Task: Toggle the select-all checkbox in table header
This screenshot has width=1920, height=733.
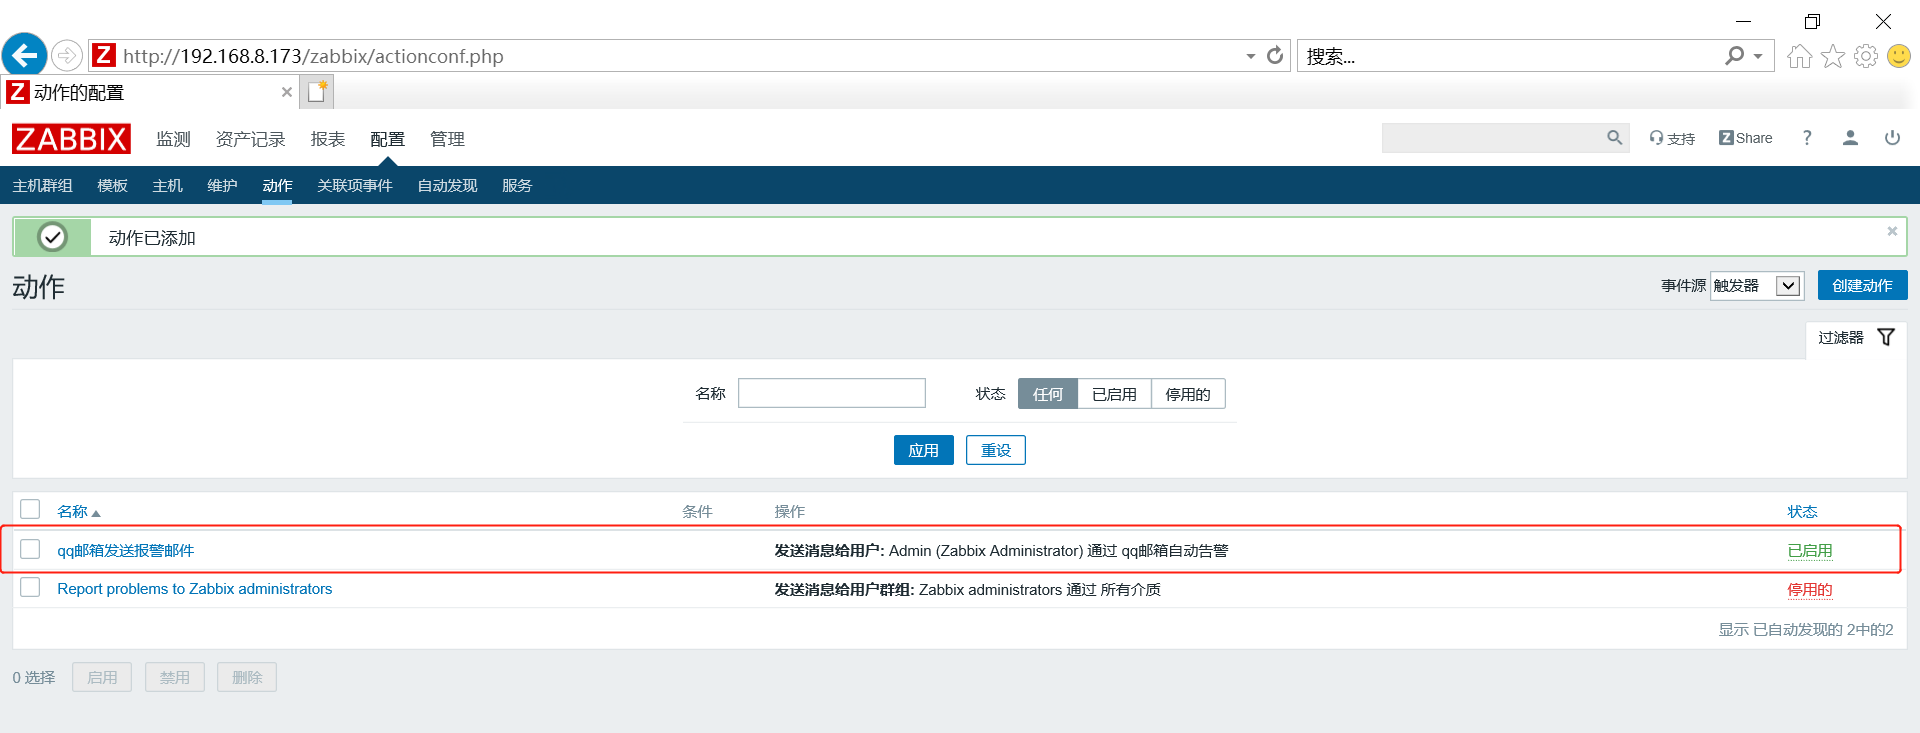Action: 30,510
